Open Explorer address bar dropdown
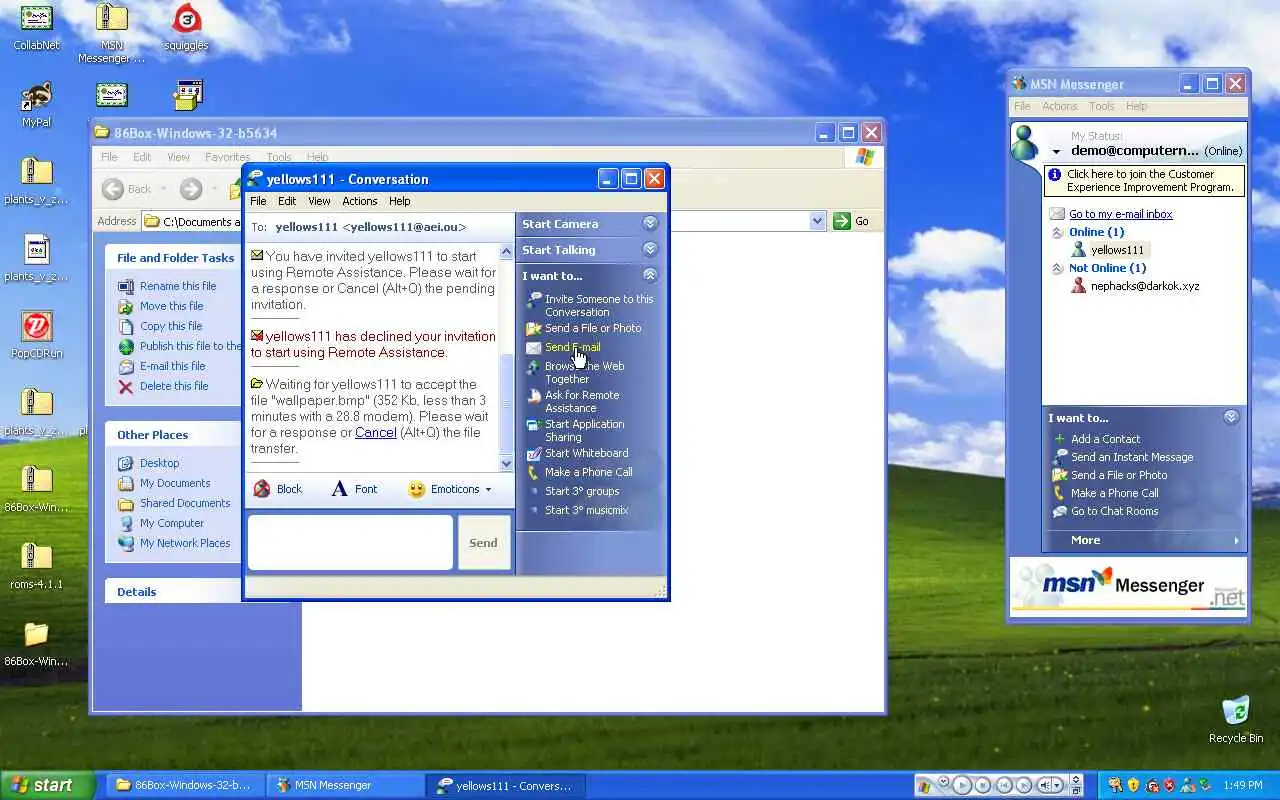Screen dimensions: 1280x800 (x=817, y=221)
